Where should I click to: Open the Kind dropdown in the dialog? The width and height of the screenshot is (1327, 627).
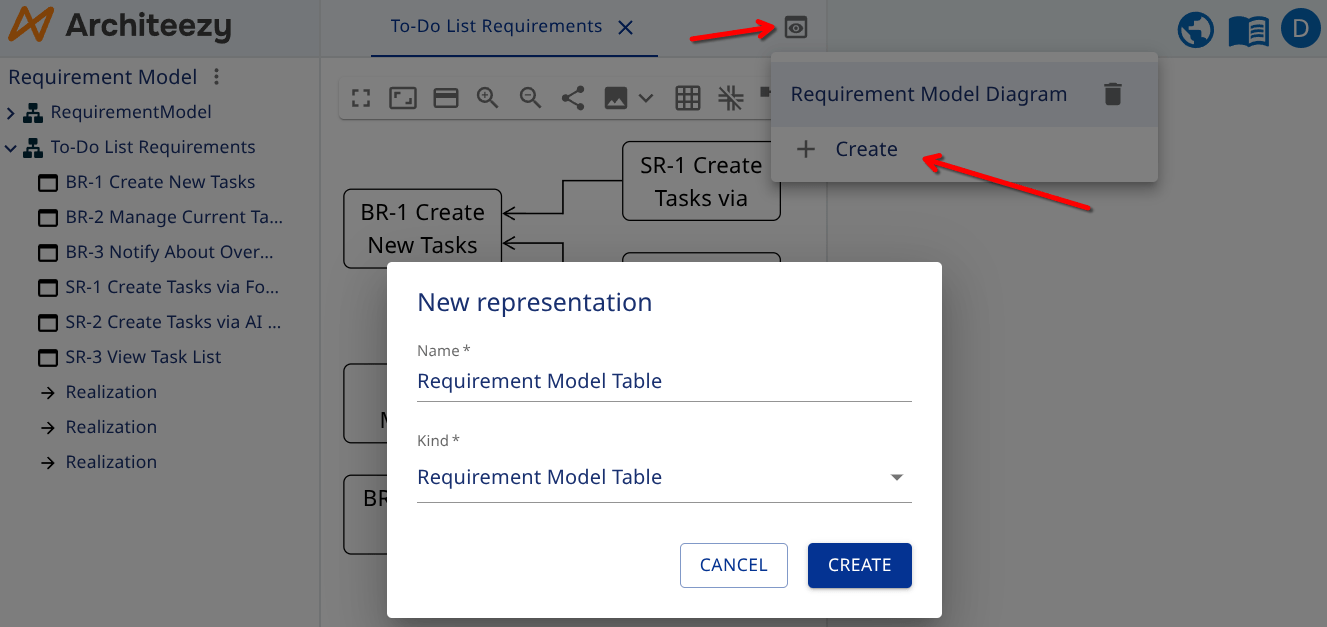[x=895, y=478]
